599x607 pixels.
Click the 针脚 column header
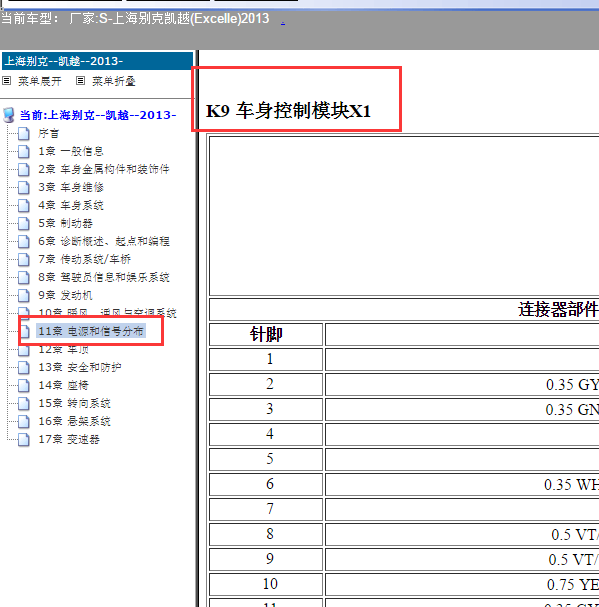tap(266, 334)
